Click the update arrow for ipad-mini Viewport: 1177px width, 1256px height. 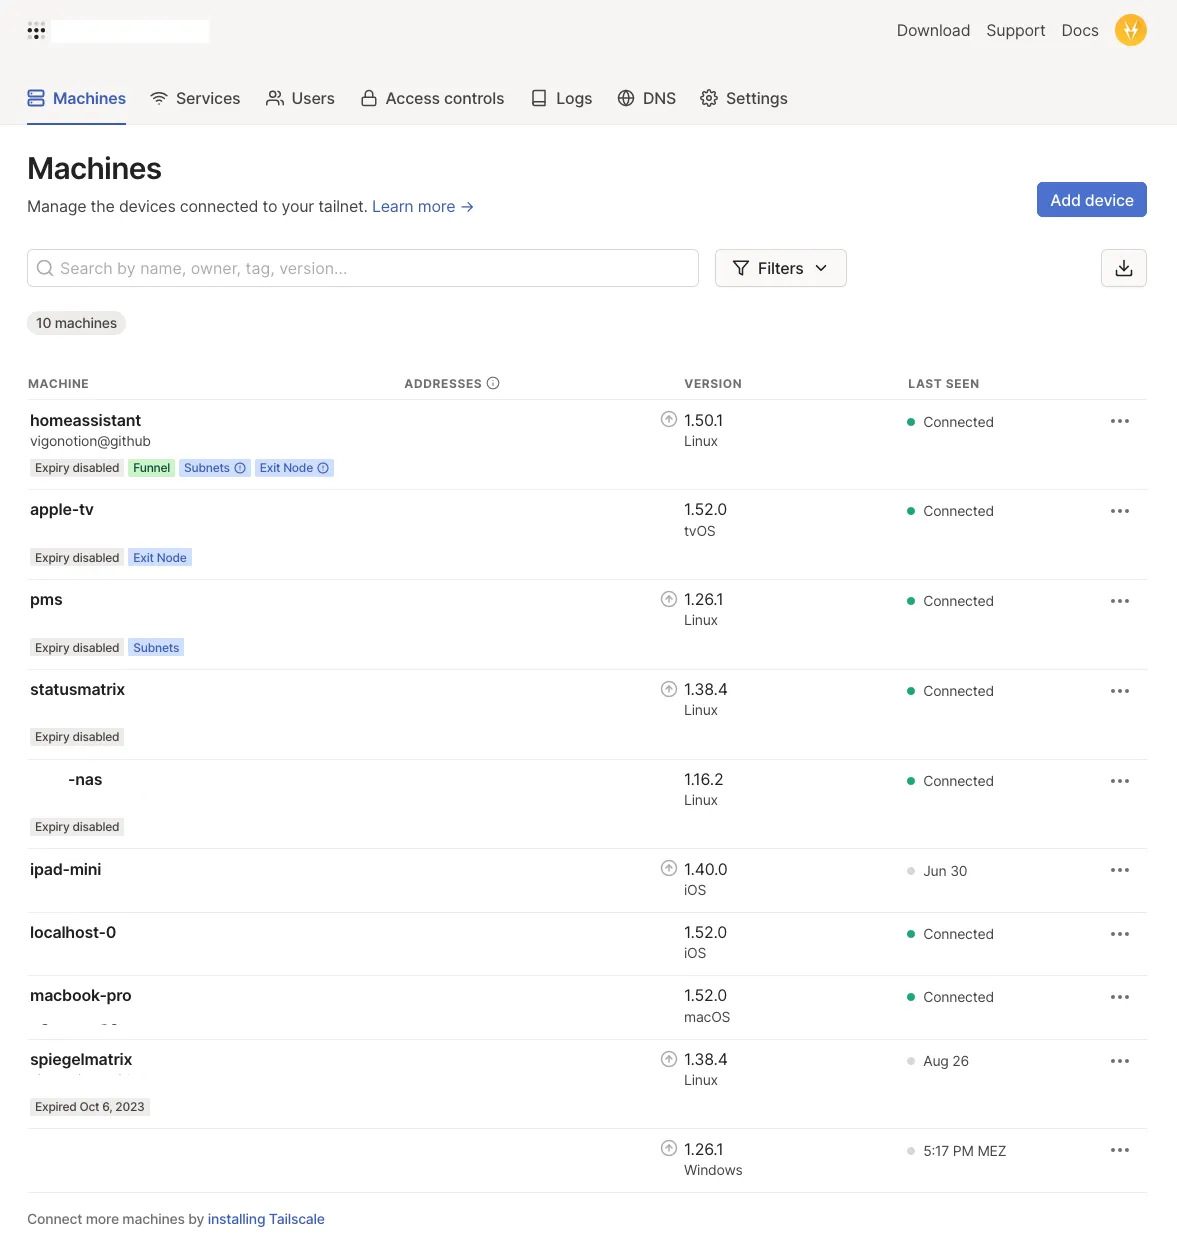coord(668,868)
